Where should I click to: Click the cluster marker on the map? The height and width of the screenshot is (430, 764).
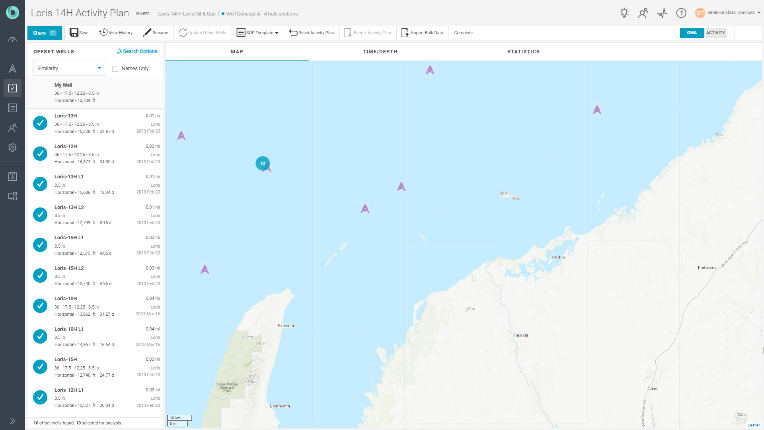point(262,163)
